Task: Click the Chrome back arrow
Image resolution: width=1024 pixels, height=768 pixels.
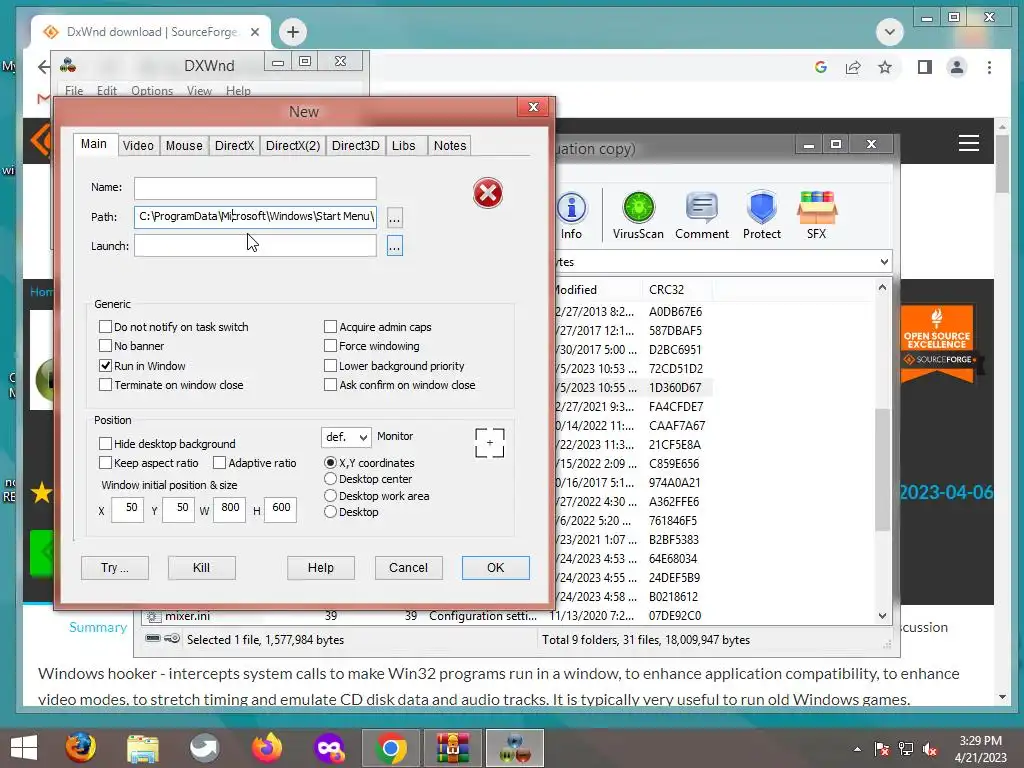Action: (x=43, y=67)
